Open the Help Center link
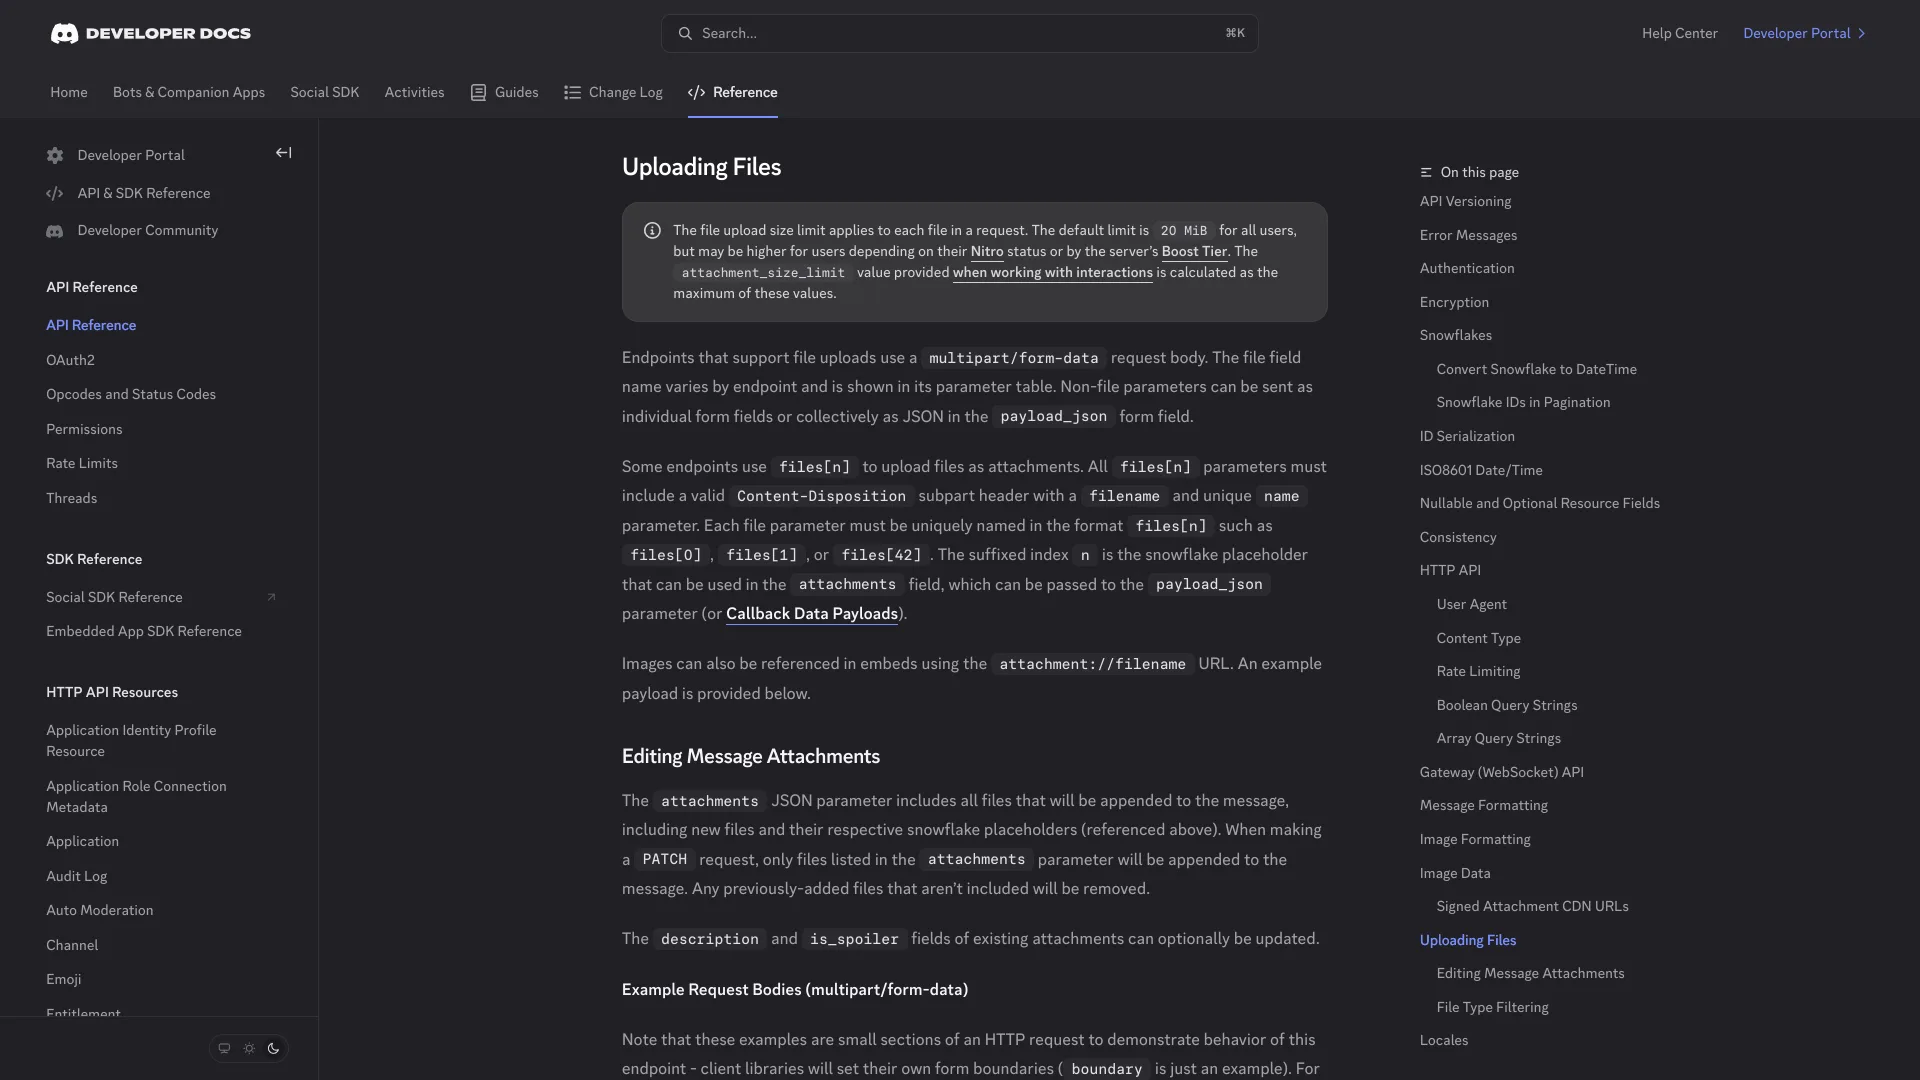Screen dimensions: 1920x1080 pos(1680,33)
